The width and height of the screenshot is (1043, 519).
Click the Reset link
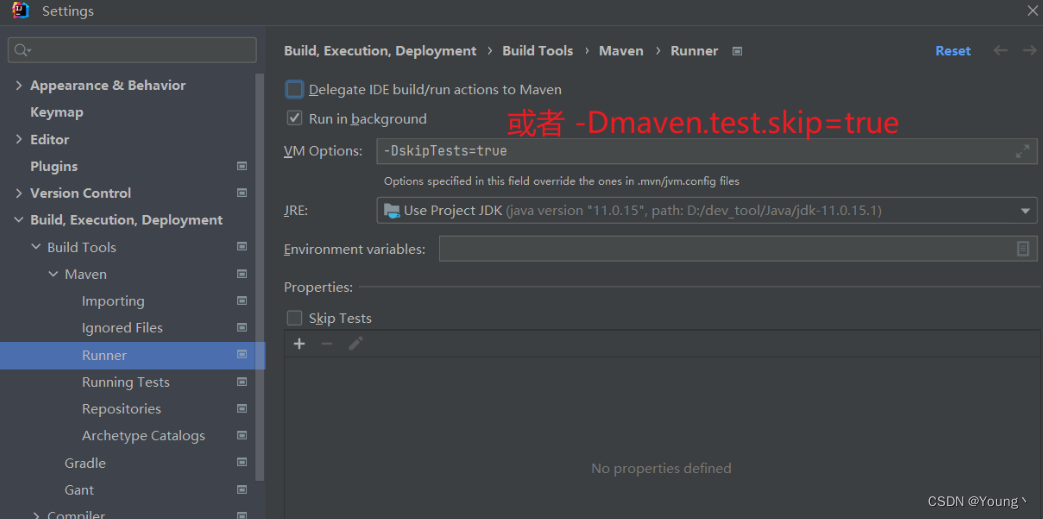click(x=952, y=51)
